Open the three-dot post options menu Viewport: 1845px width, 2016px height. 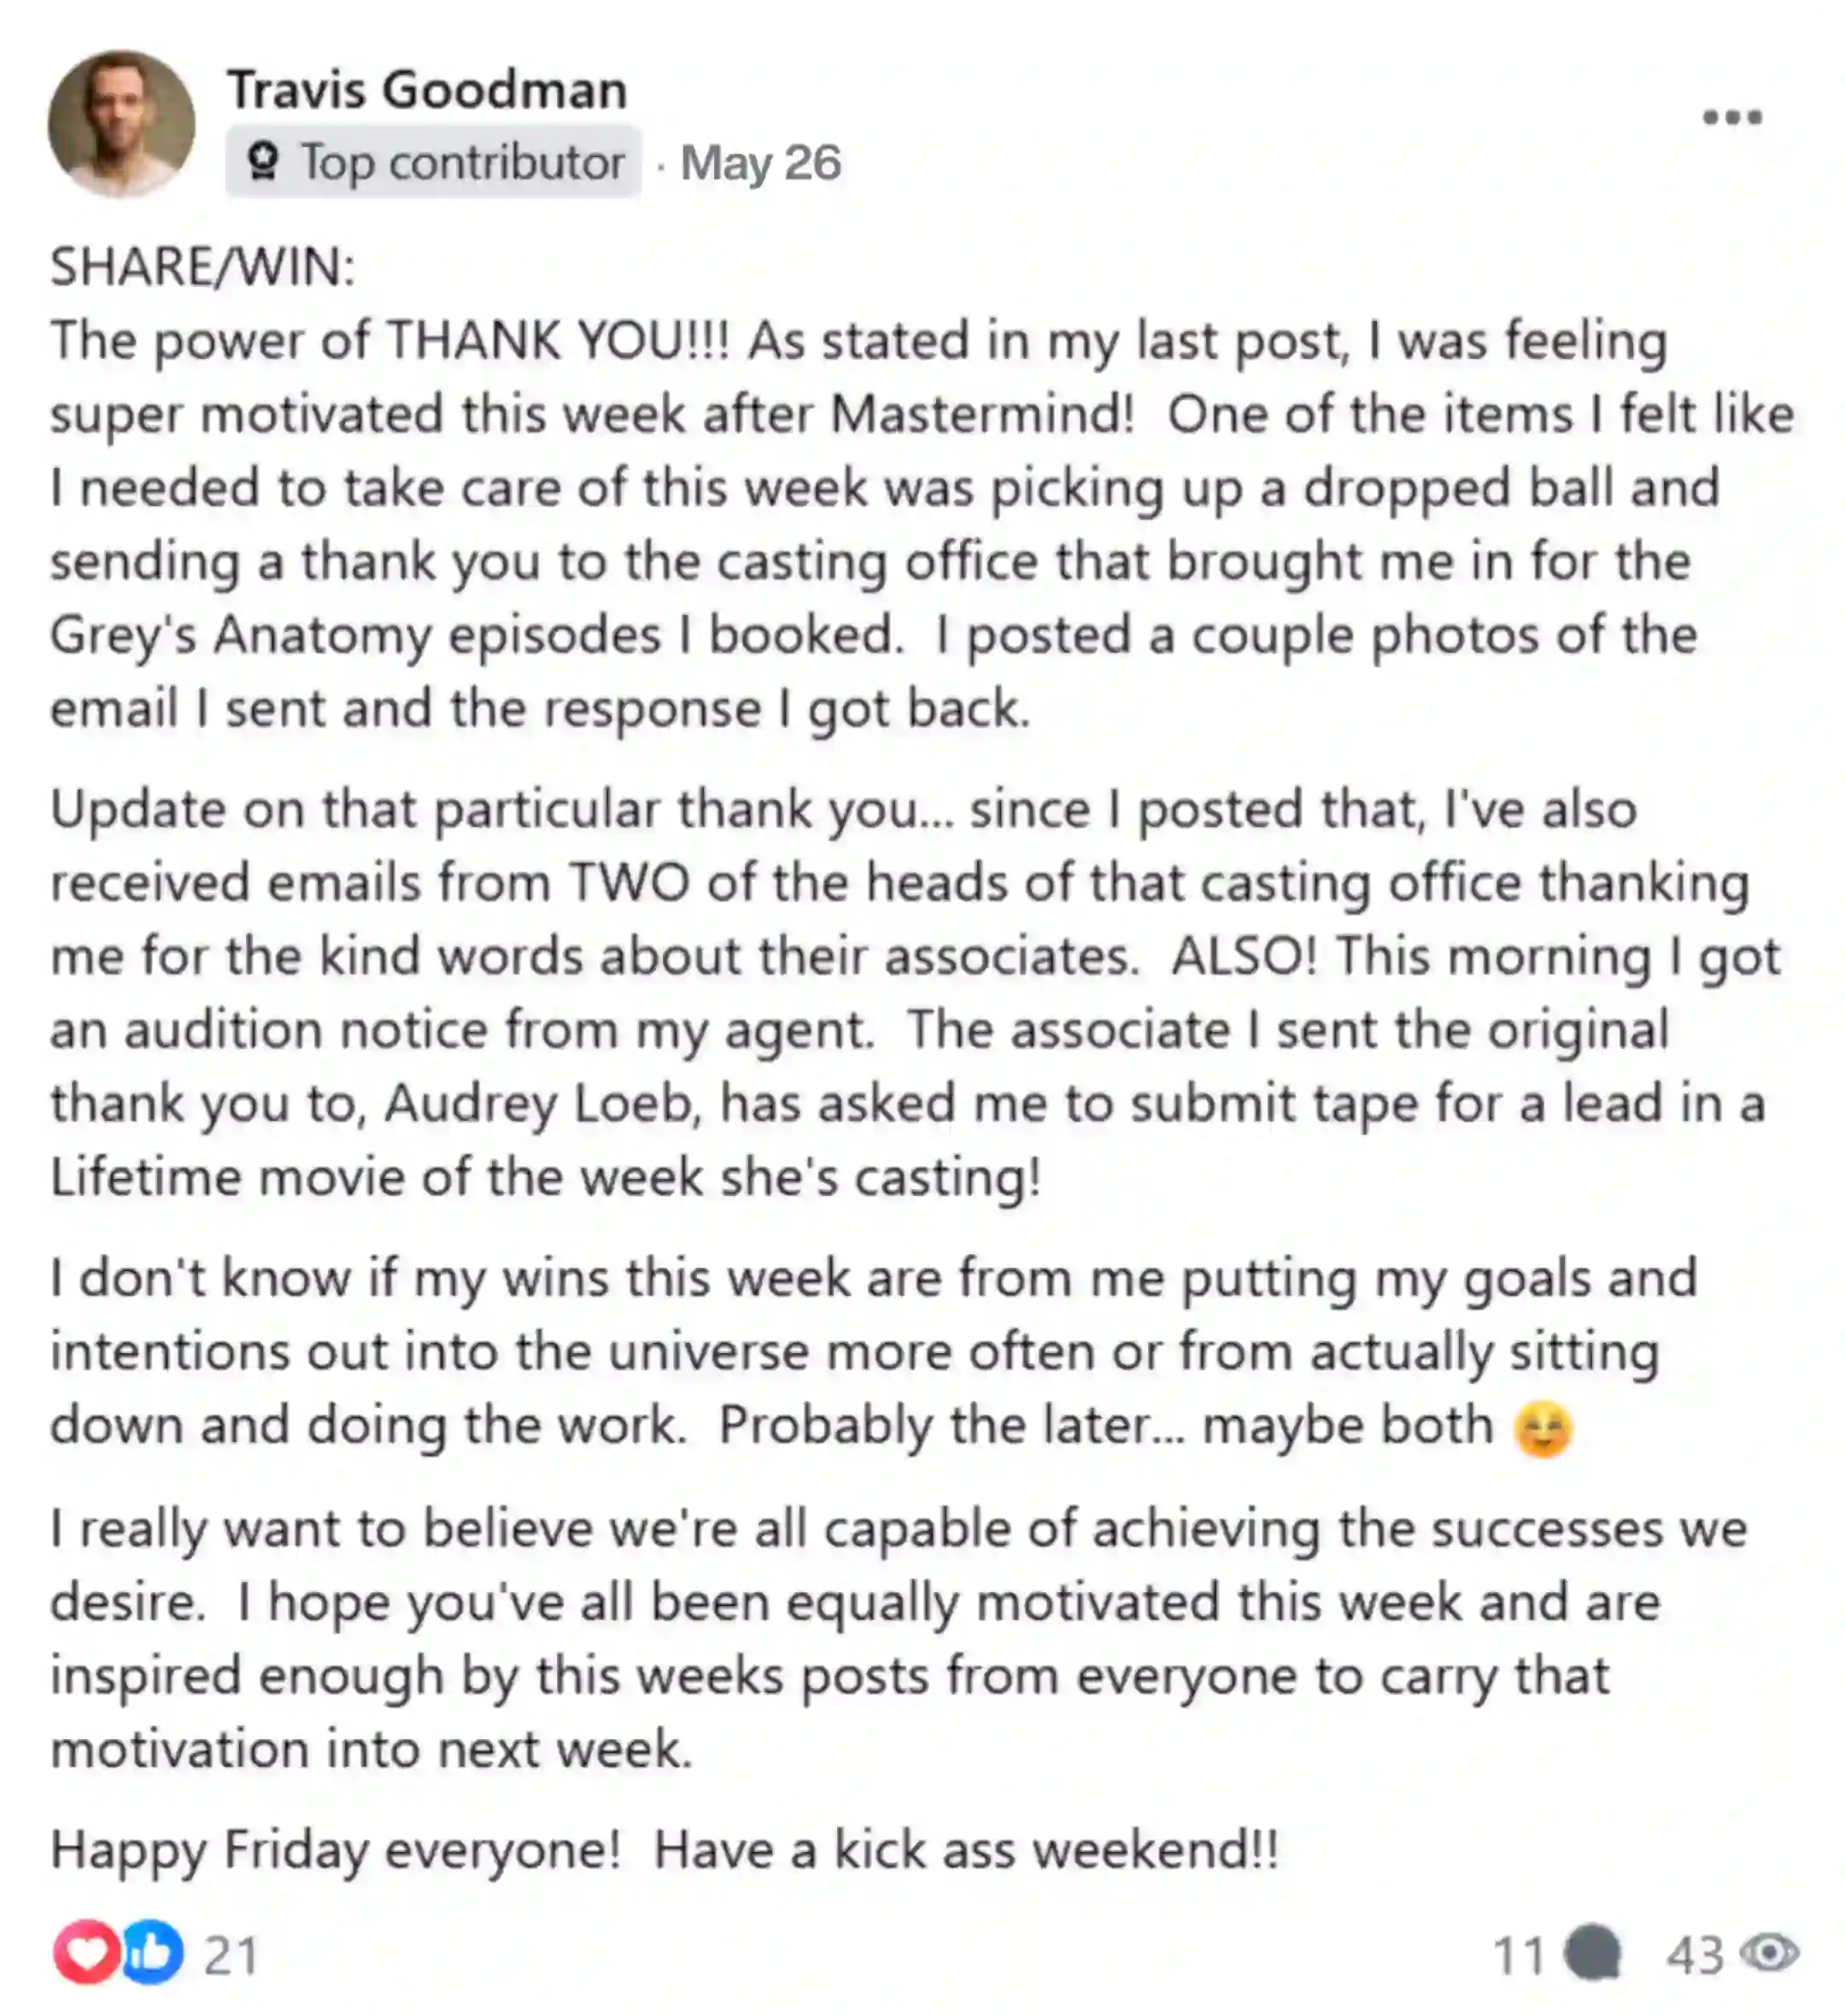click(x=1732, y=117)
